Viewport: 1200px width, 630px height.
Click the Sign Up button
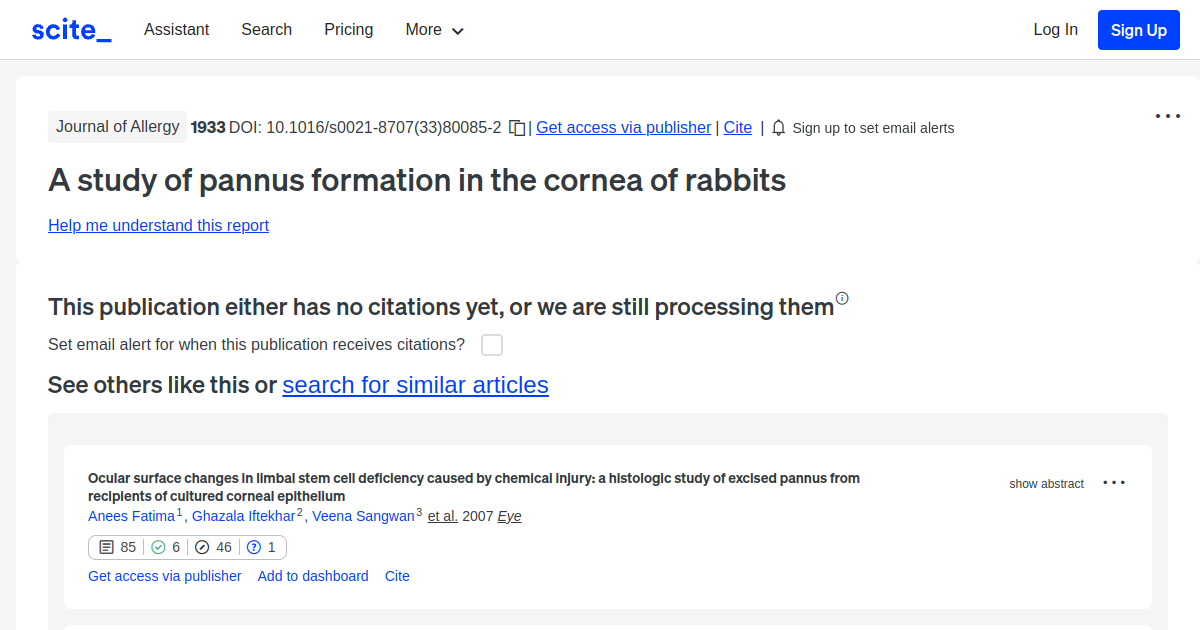[x=1138, y=30]
